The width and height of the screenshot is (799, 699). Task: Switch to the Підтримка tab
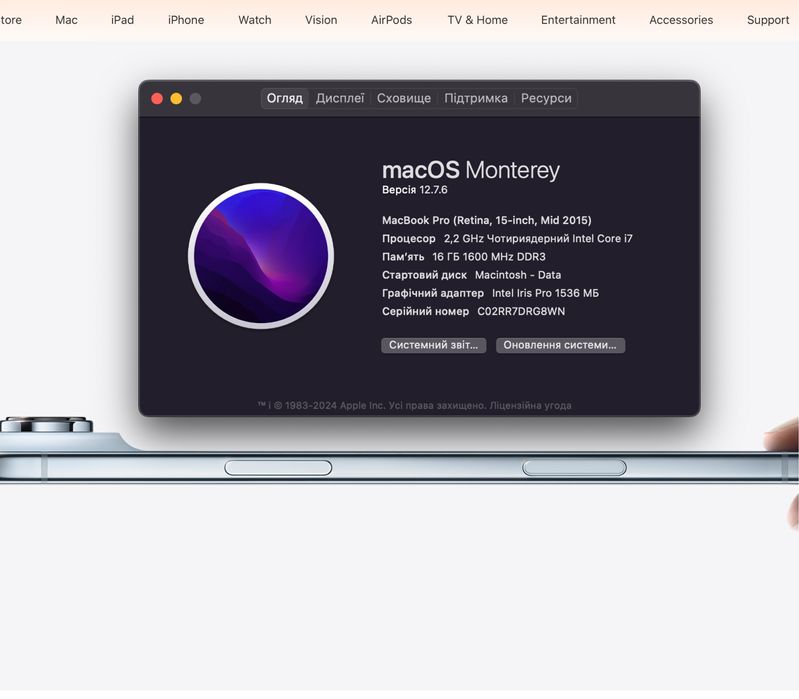(475, 98)
